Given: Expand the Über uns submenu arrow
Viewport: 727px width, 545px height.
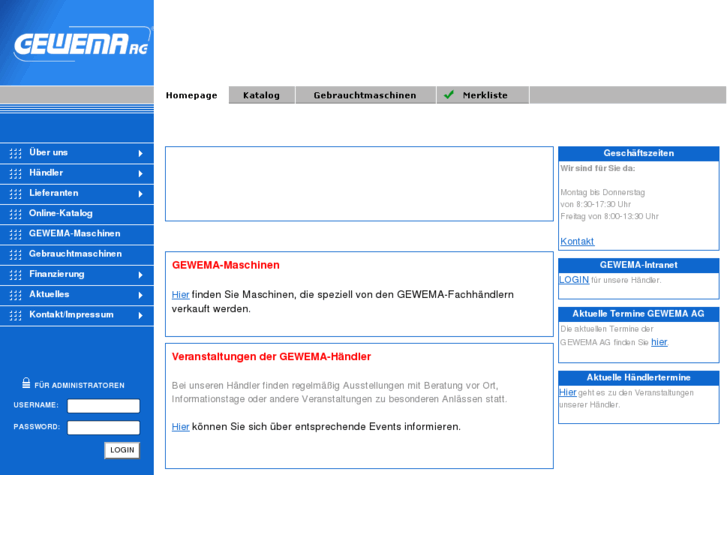Looking at the screenshot, I should (140, 154).
